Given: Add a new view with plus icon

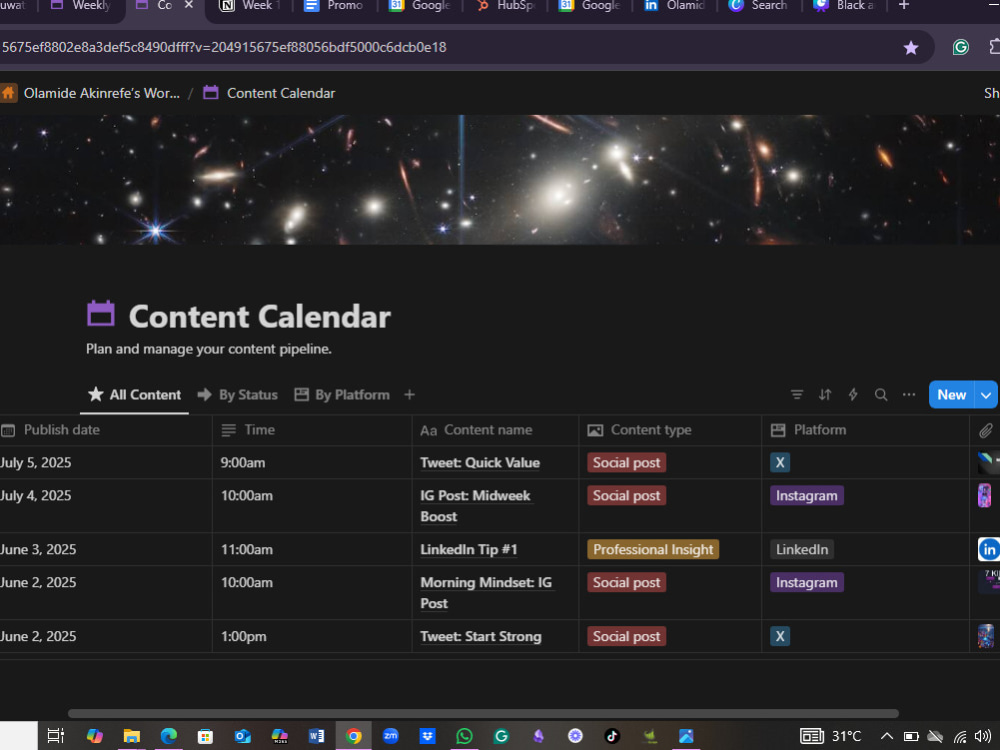Looking at the screenshot, I should pyautogui.click(x=409, y=395).
